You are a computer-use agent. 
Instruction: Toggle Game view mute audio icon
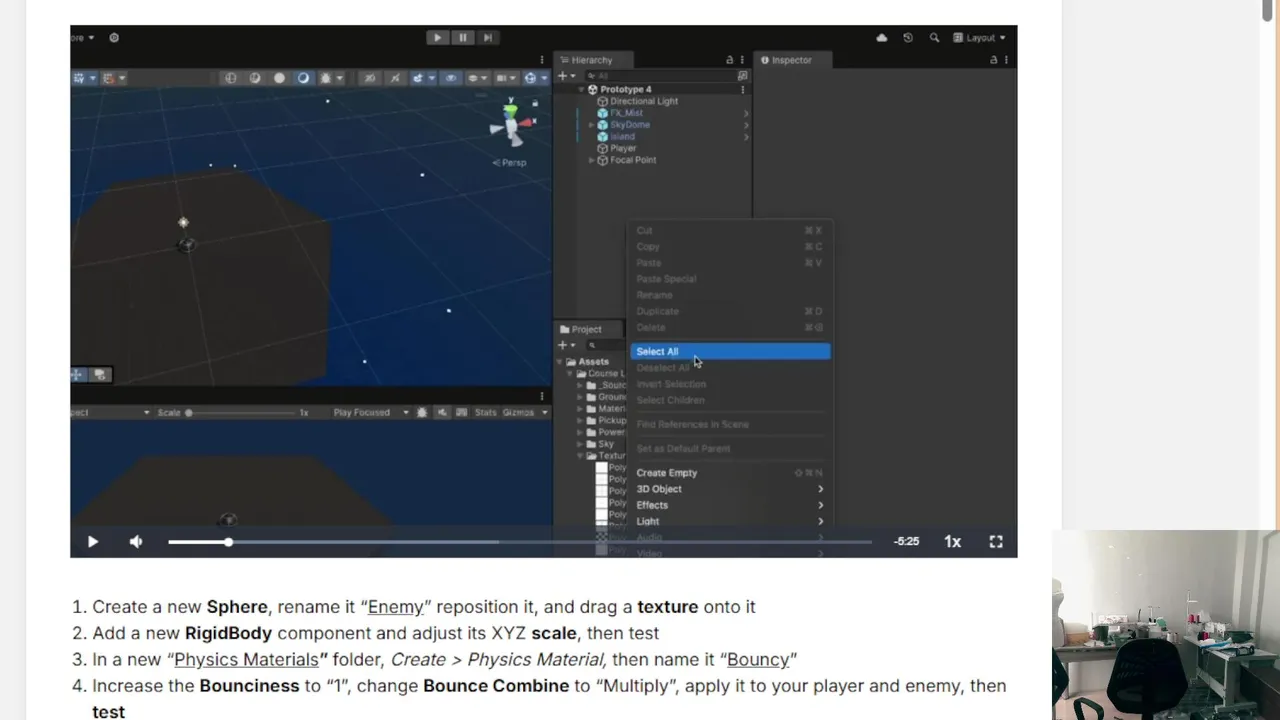pos(441,412)
